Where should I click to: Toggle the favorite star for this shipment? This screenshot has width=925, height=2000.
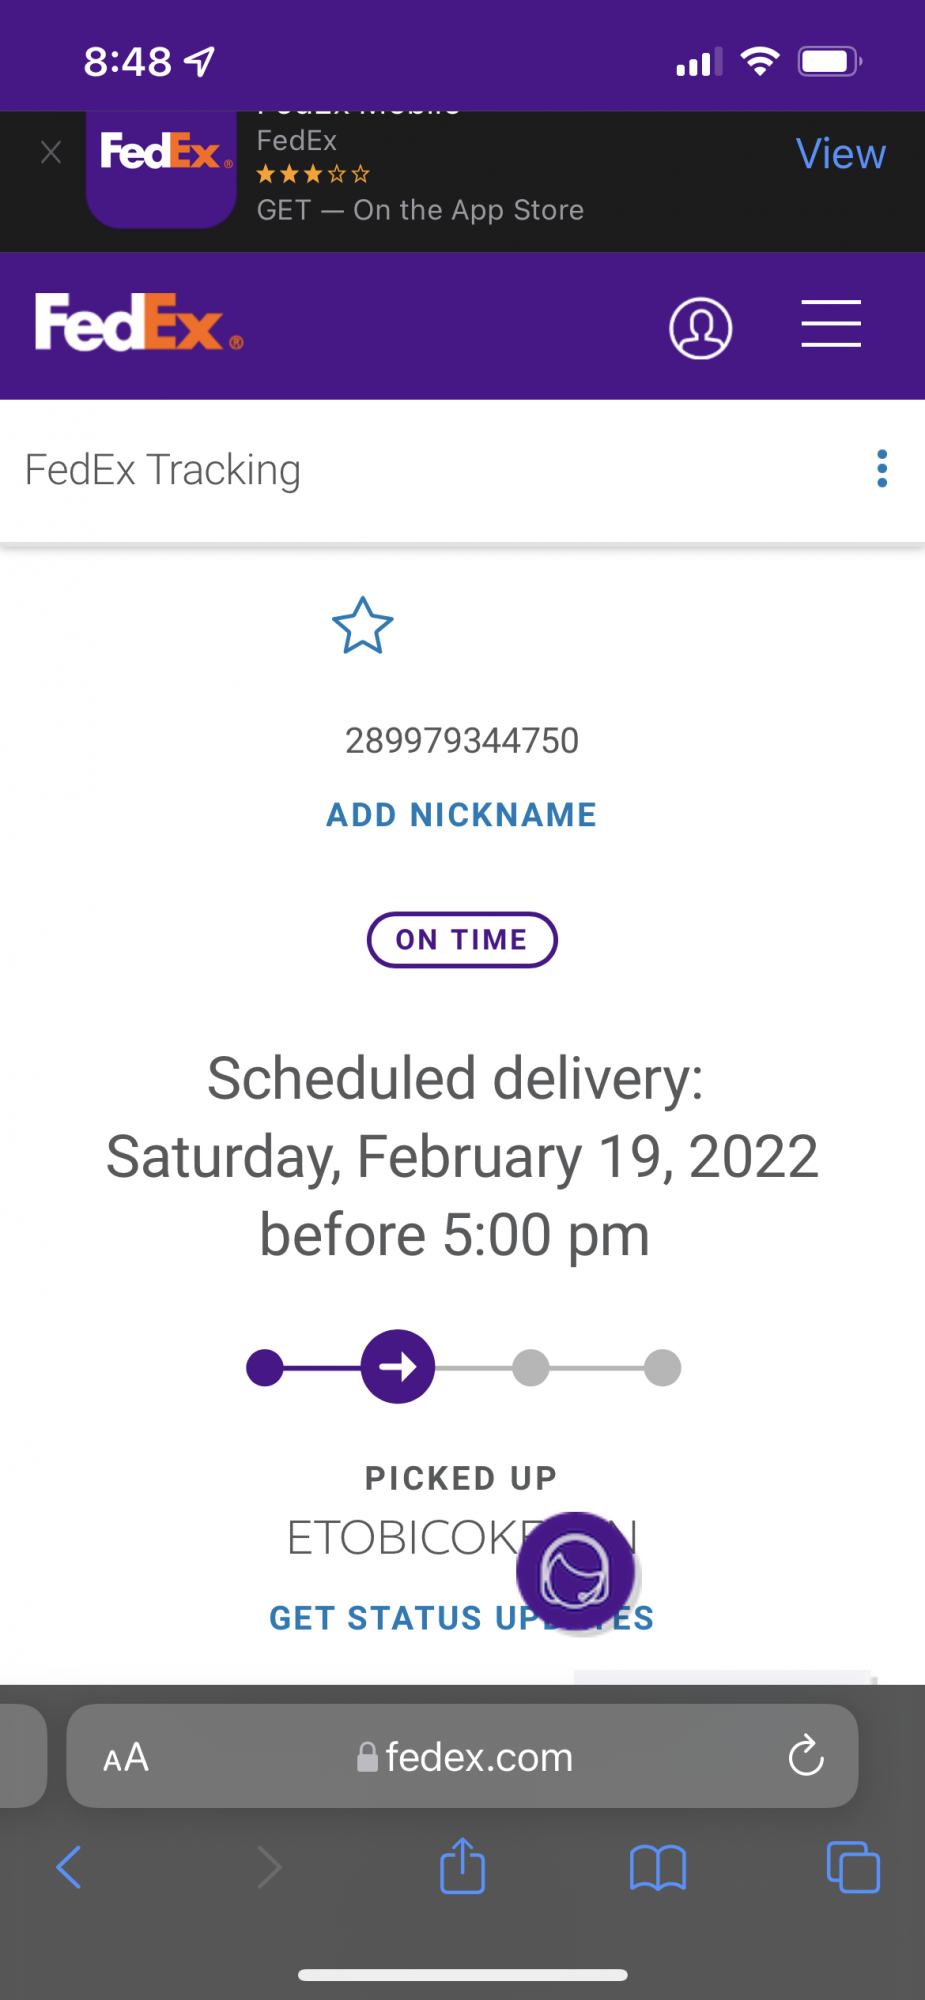[362, 626]
